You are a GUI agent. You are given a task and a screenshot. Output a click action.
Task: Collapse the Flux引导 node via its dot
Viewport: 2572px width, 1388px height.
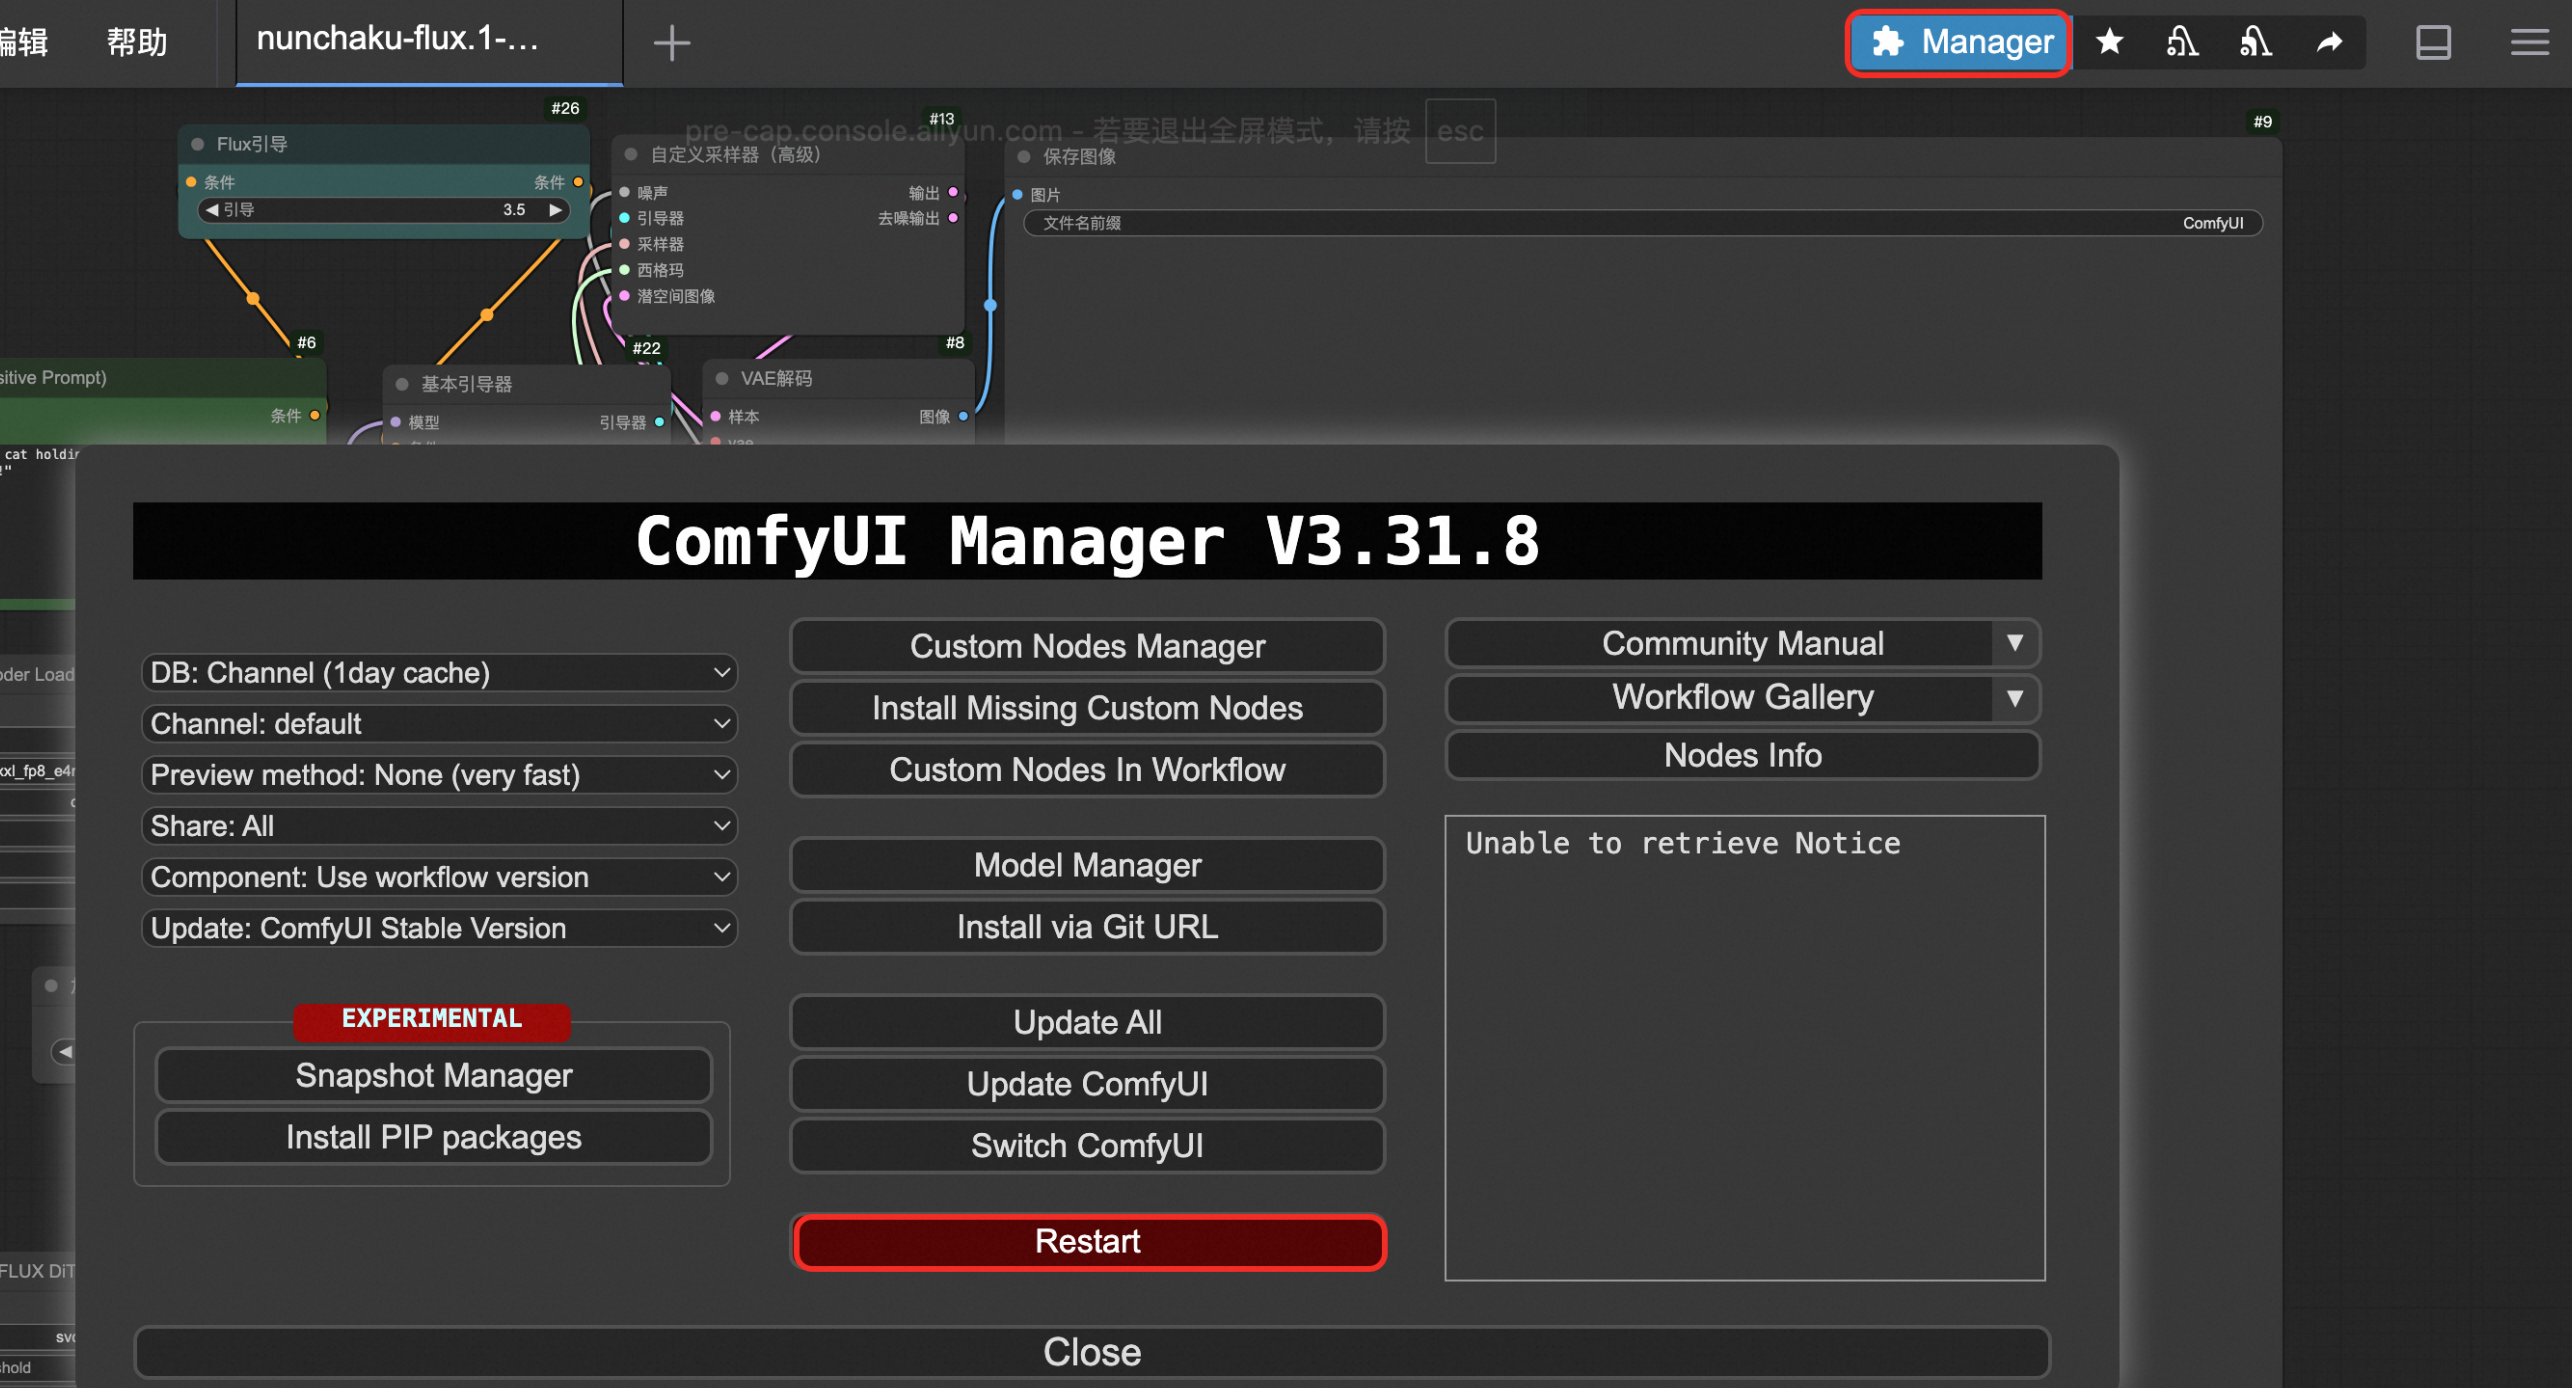point(198,144)
